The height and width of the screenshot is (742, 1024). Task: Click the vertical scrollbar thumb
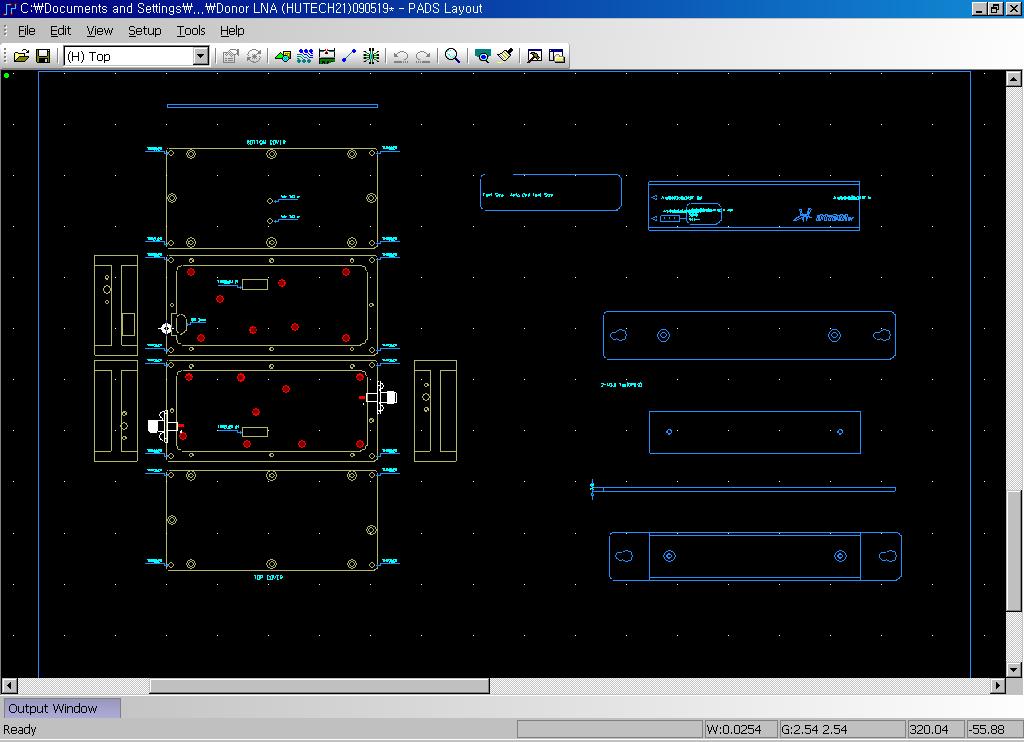coord(1014,551)
